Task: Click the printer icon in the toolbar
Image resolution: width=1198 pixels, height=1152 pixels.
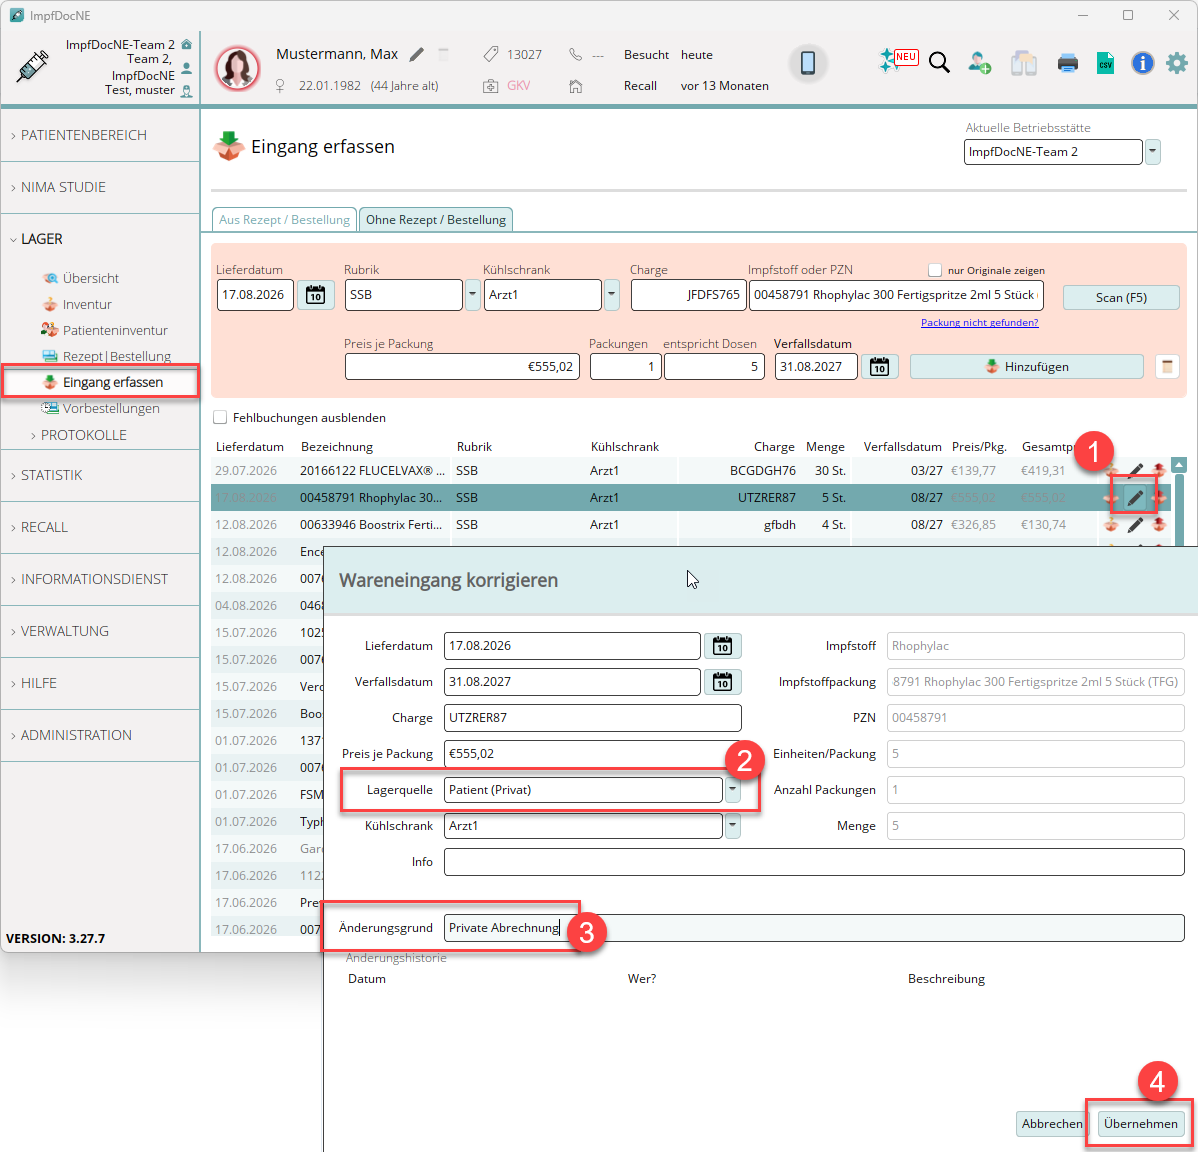Action: (x=1067, y=63)
